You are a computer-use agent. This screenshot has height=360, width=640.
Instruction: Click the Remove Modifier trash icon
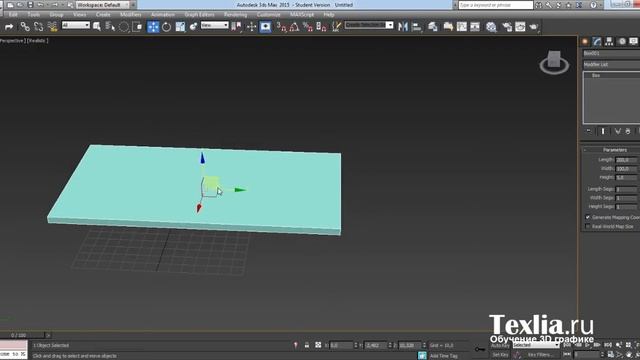628,131
